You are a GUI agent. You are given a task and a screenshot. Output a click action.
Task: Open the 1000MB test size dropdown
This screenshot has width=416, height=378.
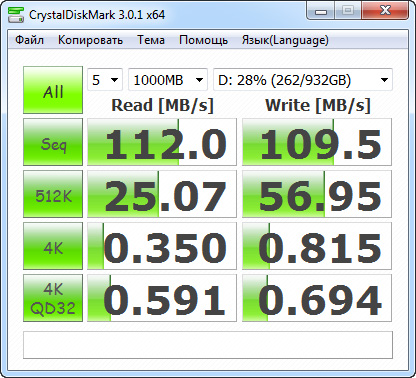tap(168, 80)
